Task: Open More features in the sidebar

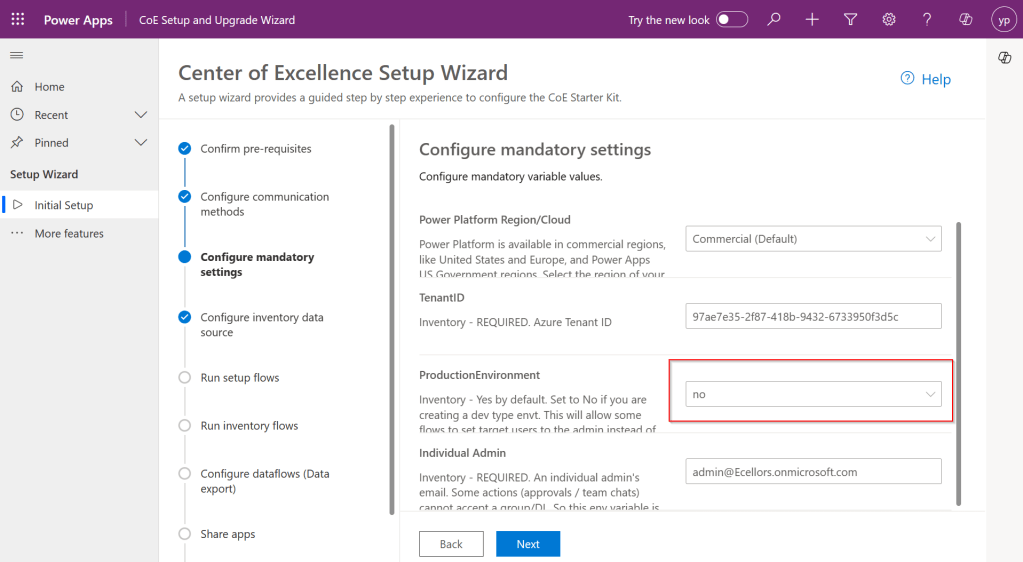Action: (x=68, y=233)
